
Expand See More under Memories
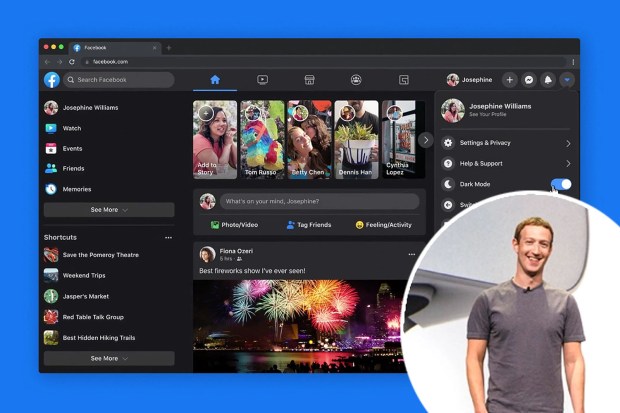[x=109, y=210]
